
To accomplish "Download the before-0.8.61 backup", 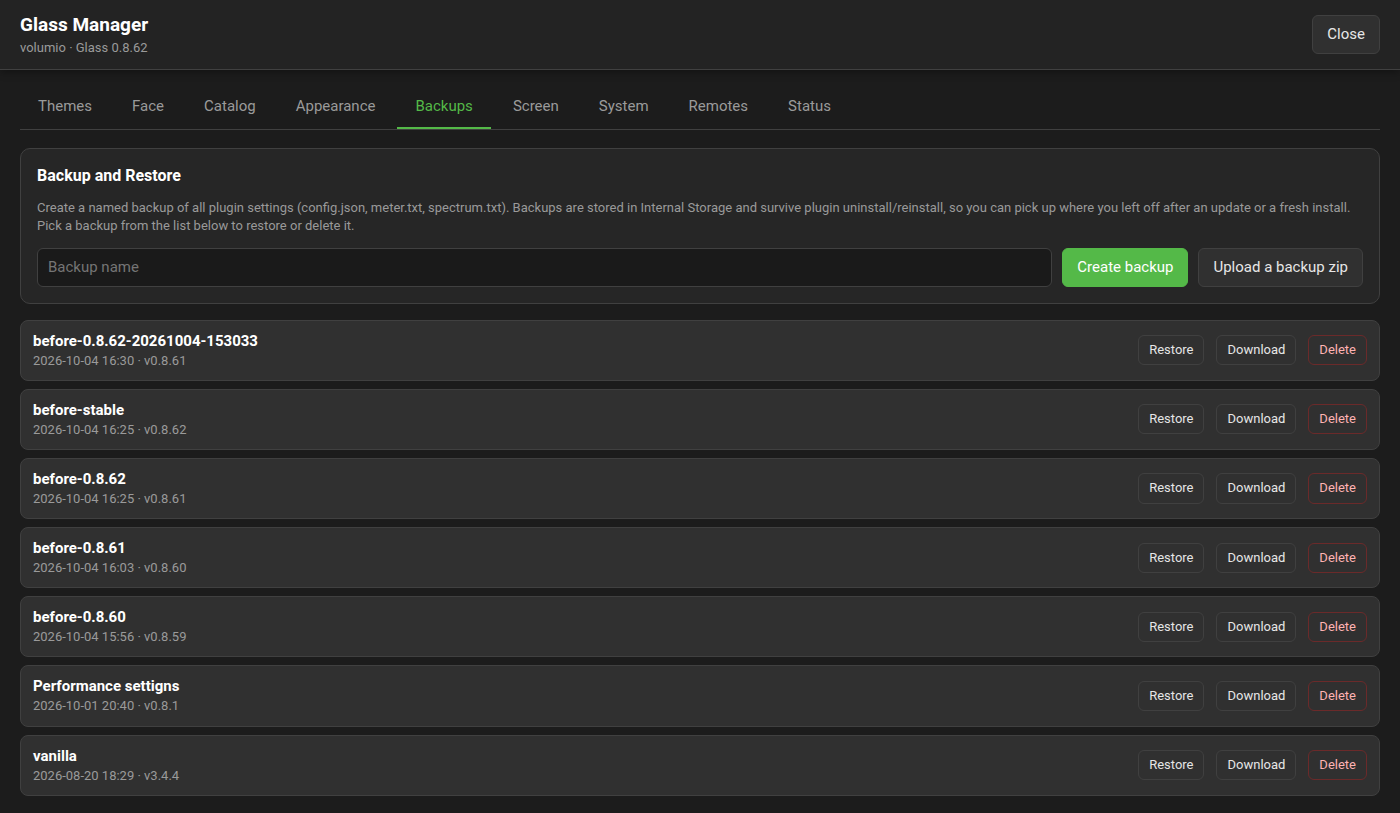I will (x=1256, y=558).
